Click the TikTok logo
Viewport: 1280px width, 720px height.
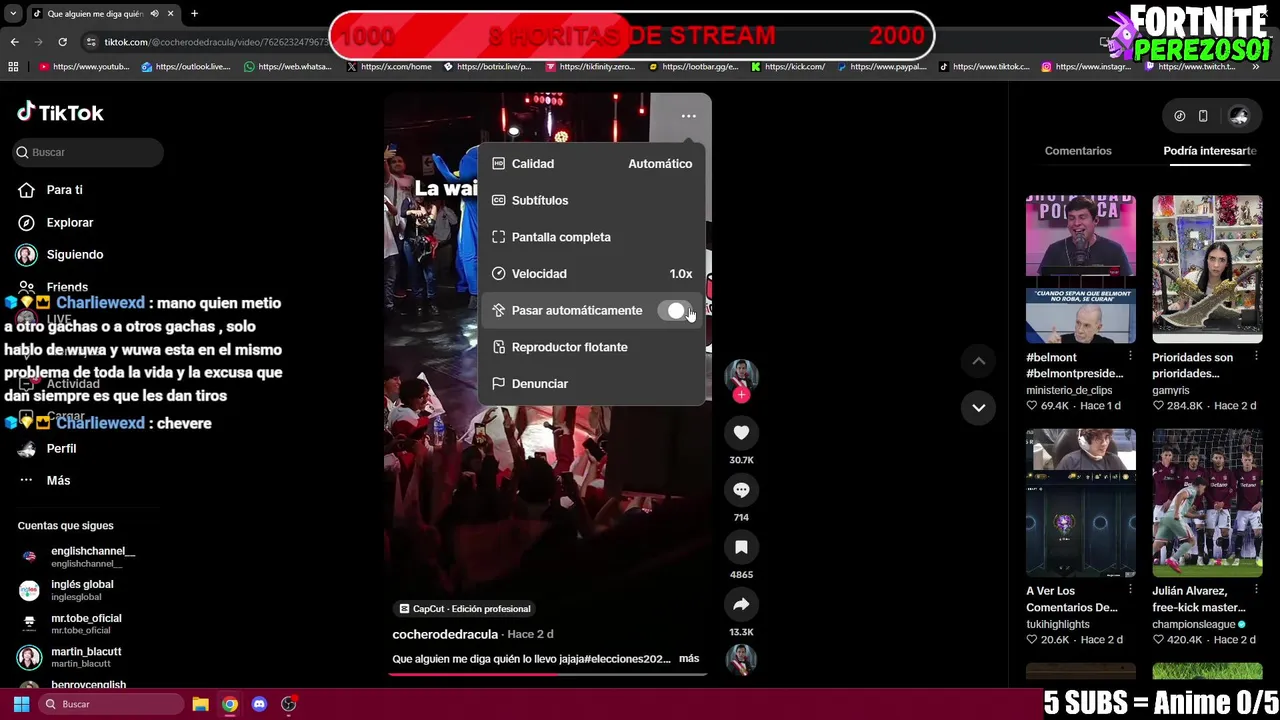pyautogui.click(x=60, y=112)
